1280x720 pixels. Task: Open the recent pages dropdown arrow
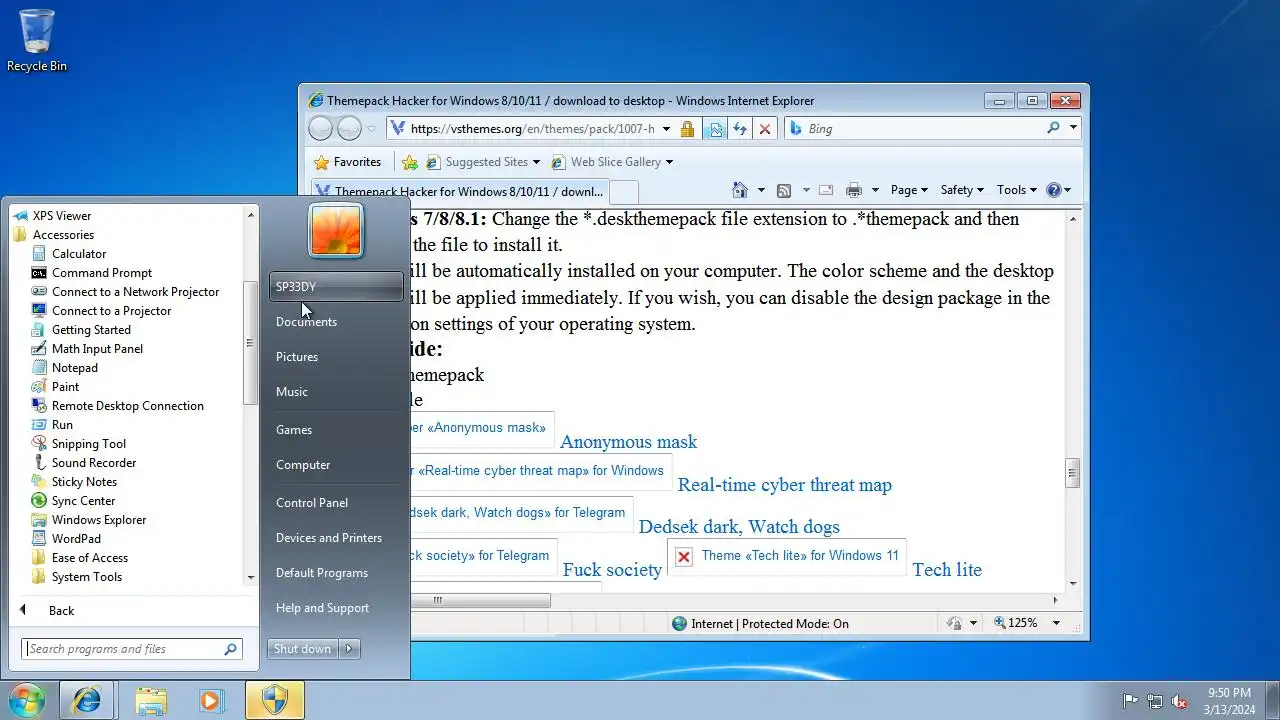[x=371, y=129]
